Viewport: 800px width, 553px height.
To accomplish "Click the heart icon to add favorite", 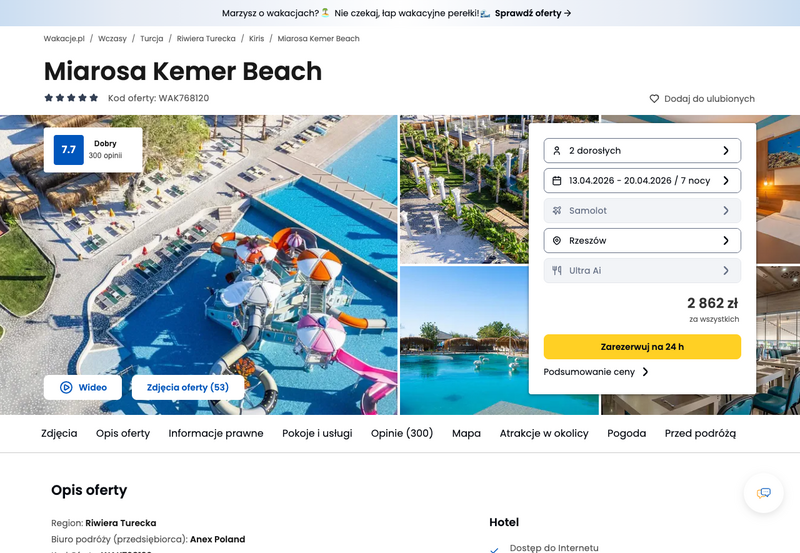I will coord(654,98).
